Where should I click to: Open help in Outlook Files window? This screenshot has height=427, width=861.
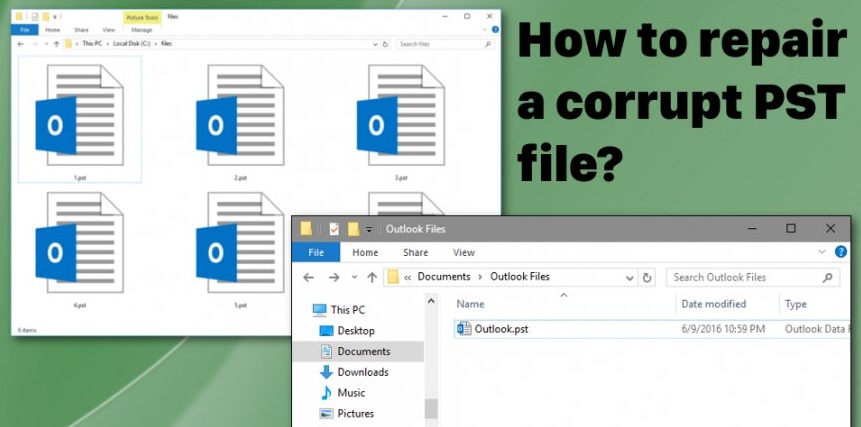[841, 252]
